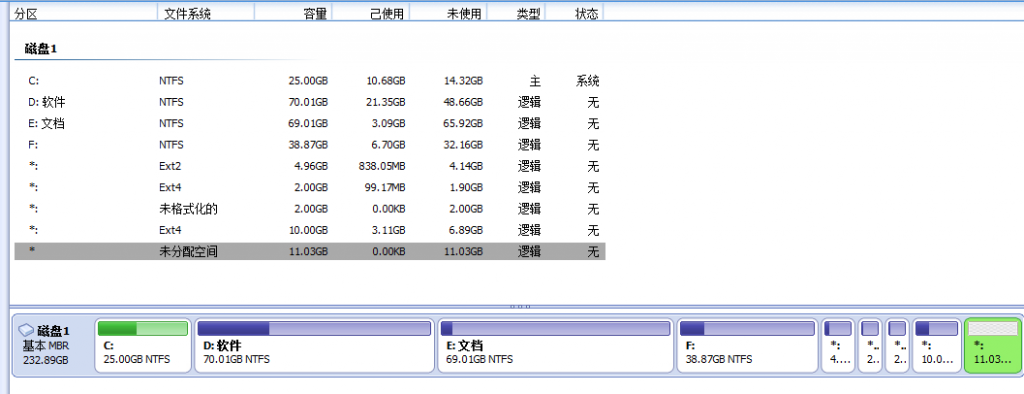Click the 4.14GB unused value
The height and width of the screenshot is (394, 1024).
(x=466, y=166)
